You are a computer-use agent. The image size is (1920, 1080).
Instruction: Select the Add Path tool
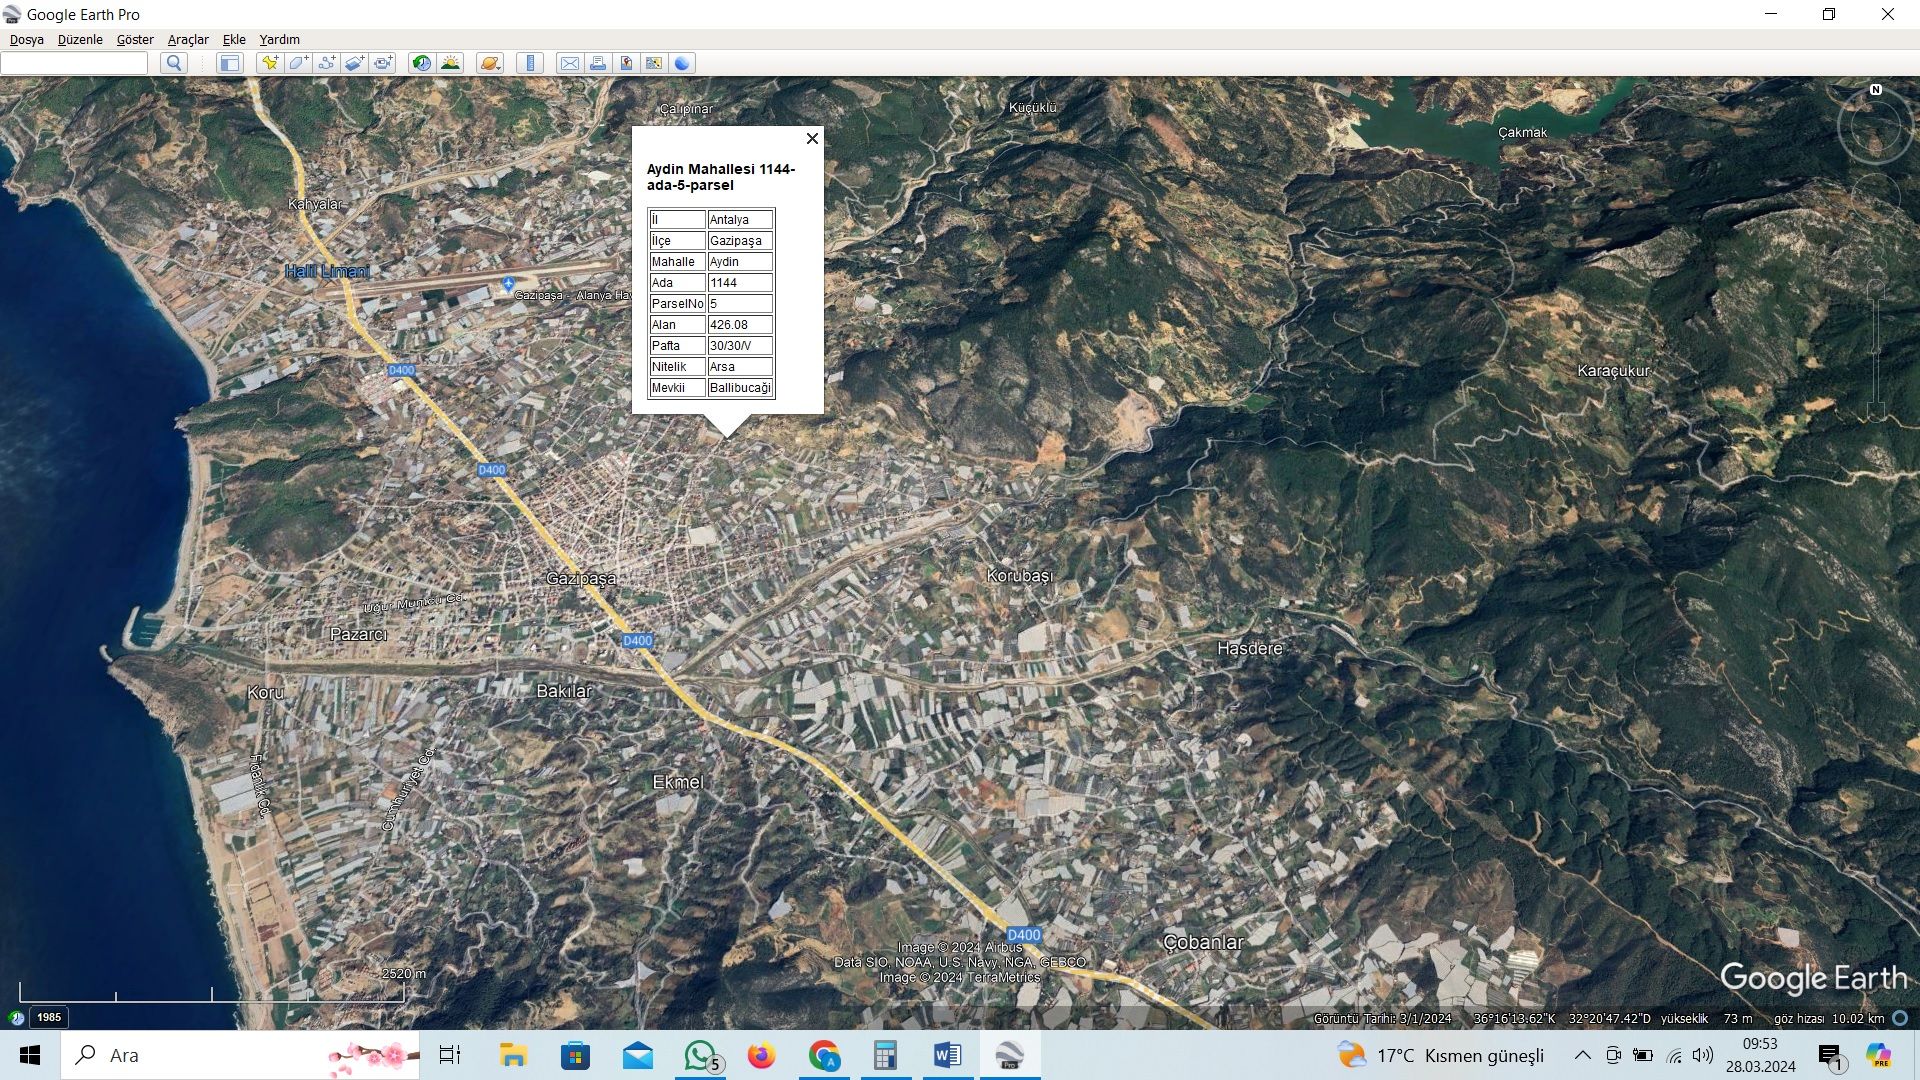326,63
